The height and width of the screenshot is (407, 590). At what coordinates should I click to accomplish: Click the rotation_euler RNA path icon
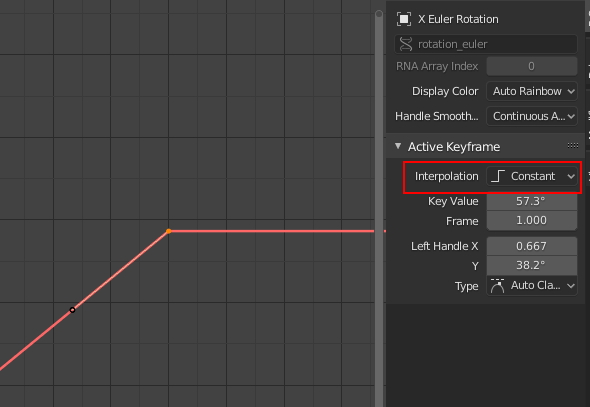pos(406,44)
